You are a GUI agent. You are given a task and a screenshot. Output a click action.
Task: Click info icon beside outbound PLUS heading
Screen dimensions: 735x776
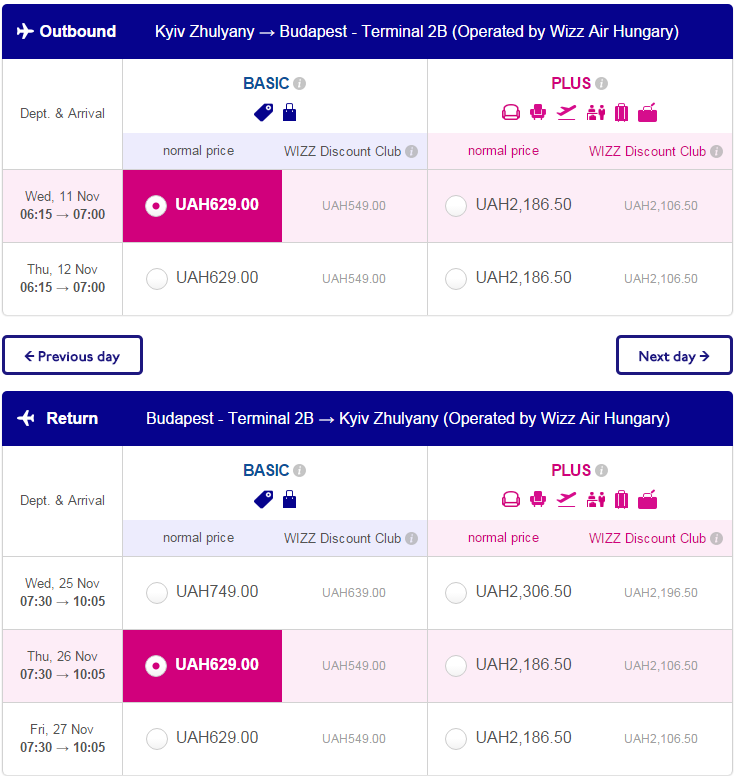[601, 83]
